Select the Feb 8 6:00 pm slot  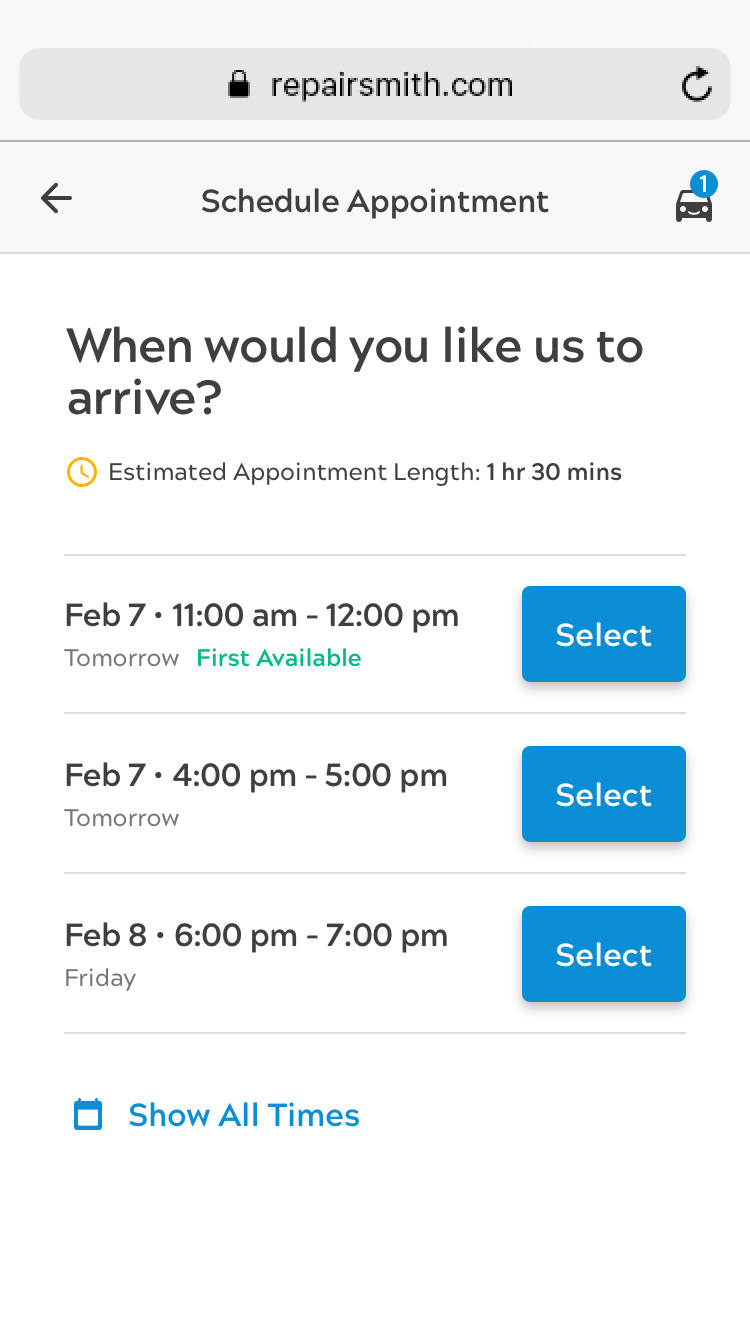coord(603,954)
